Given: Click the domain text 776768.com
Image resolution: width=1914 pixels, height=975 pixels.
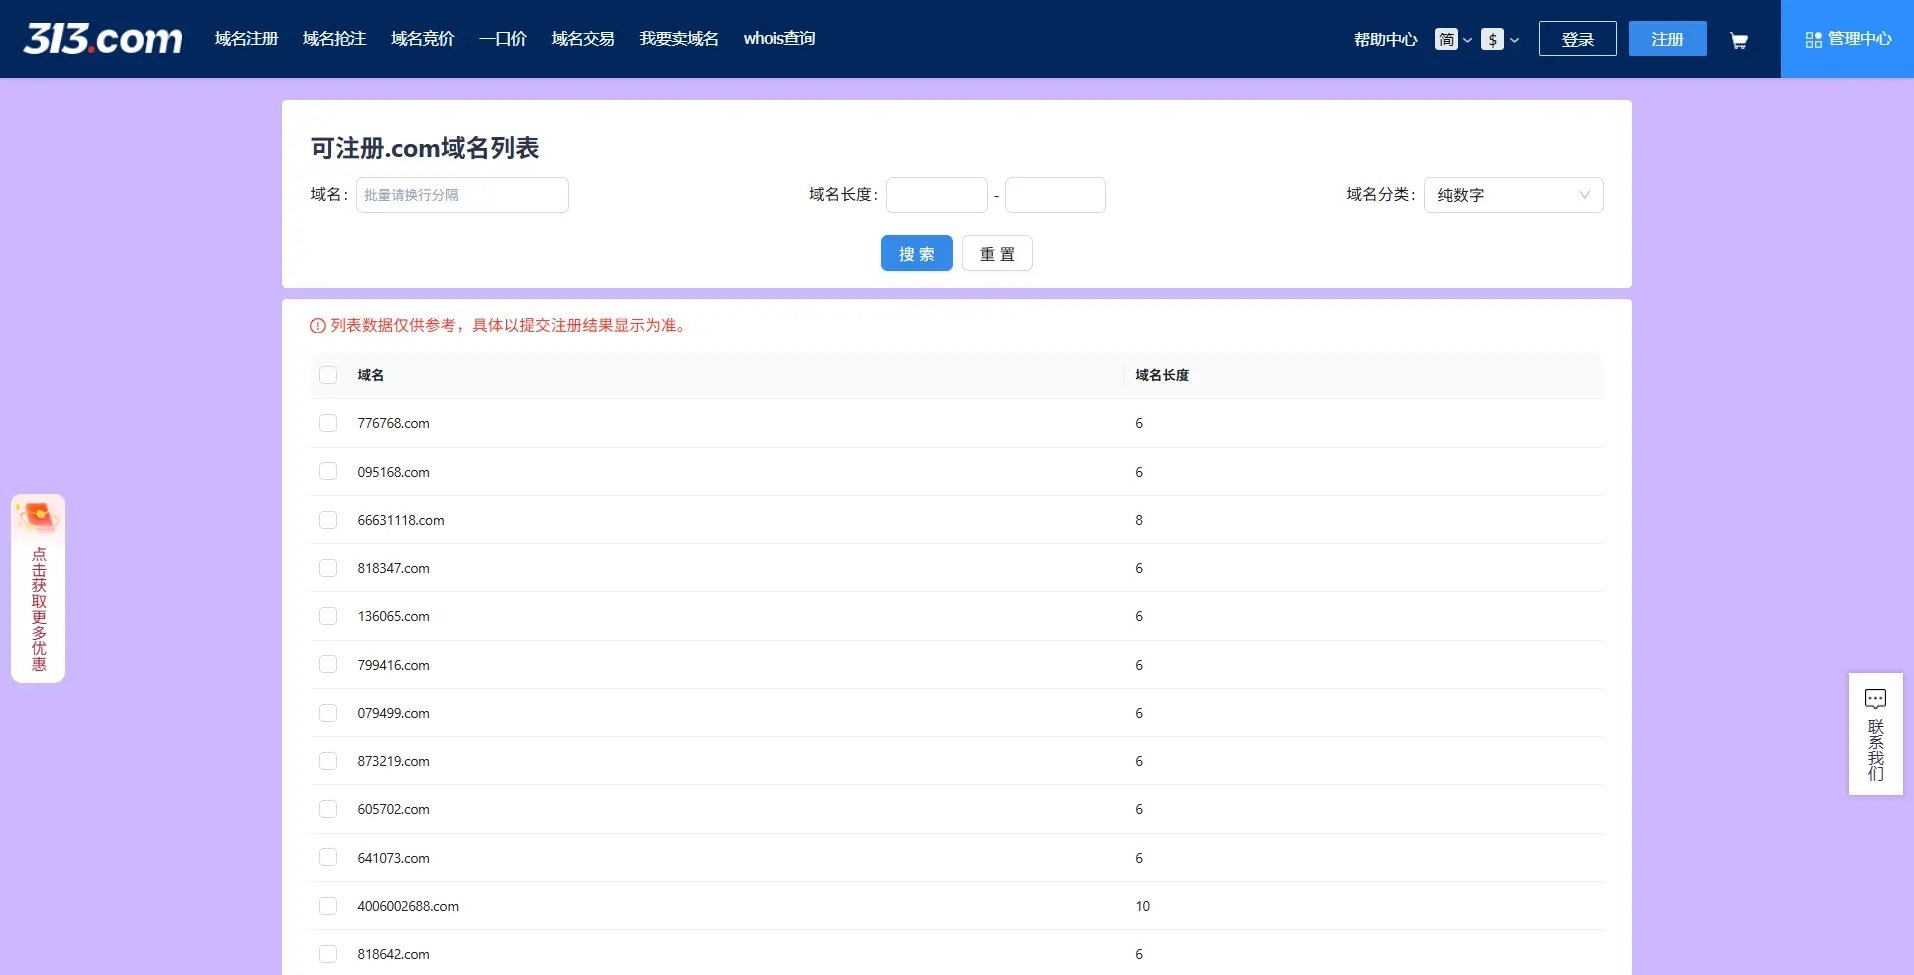Looking at the screenshot, I should (393, 423).
